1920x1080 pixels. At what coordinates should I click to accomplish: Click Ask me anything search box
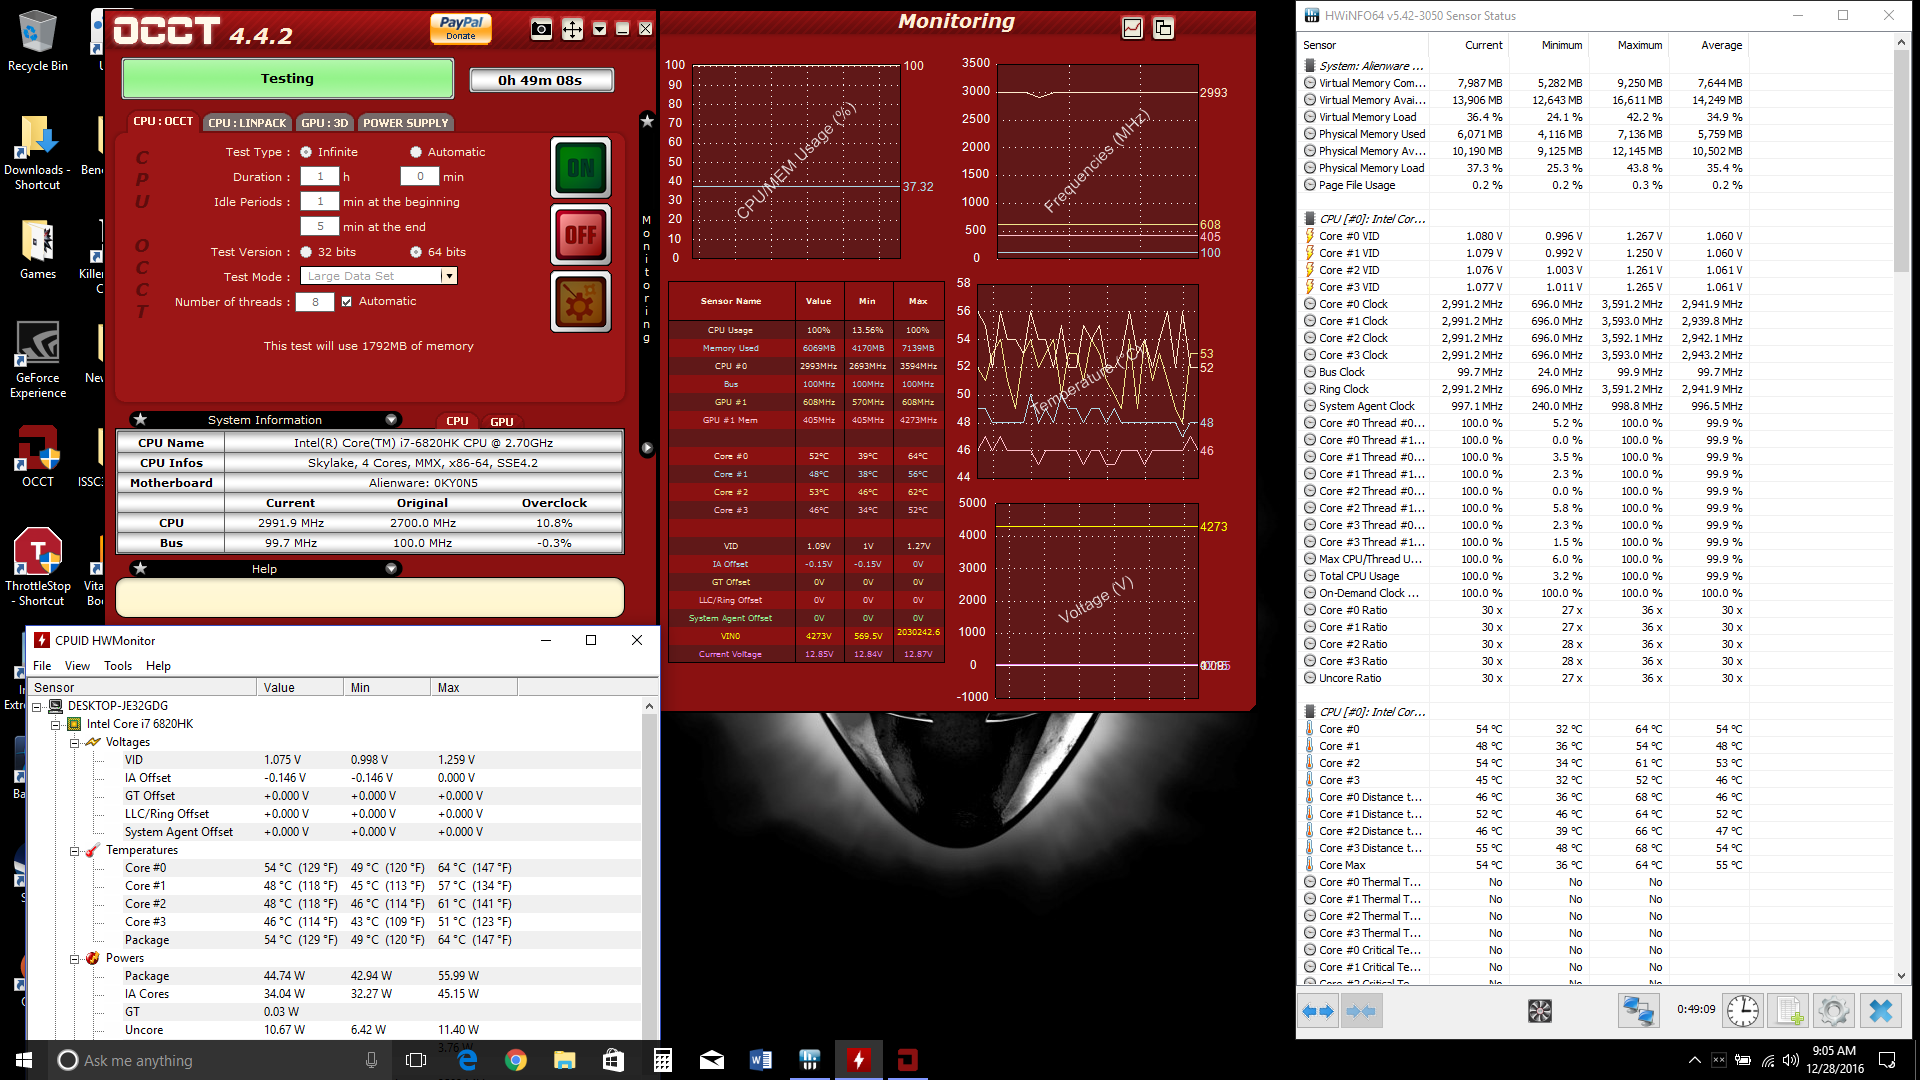tap(220, 1060)
